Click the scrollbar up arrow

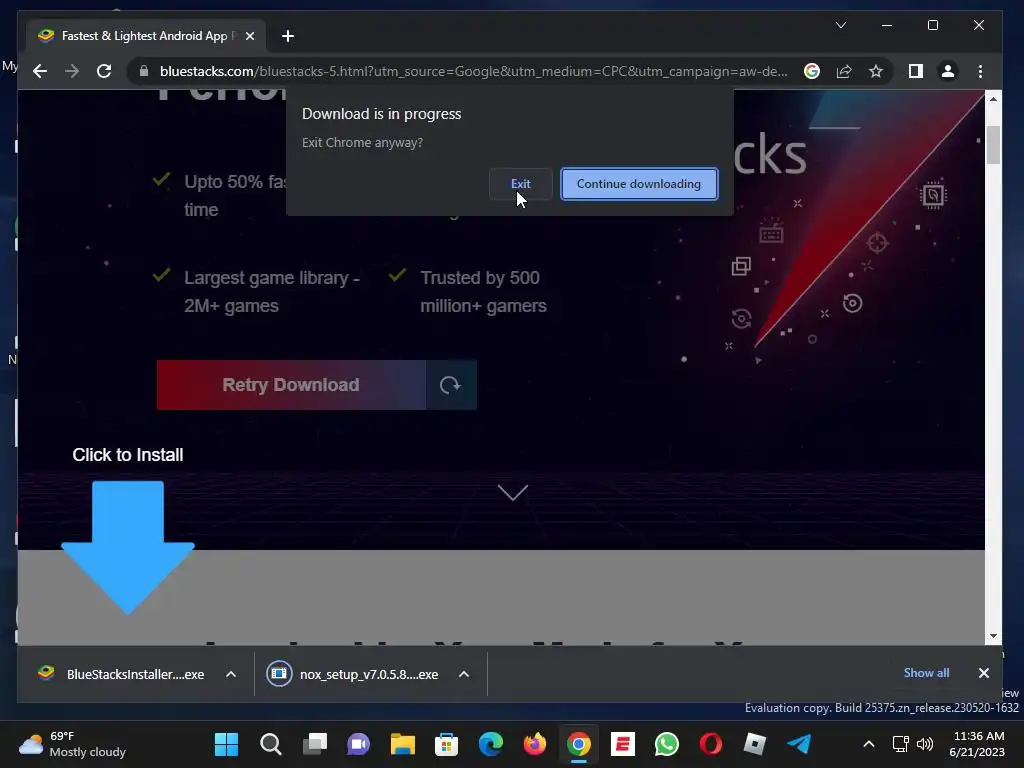[x=993, y=99]
